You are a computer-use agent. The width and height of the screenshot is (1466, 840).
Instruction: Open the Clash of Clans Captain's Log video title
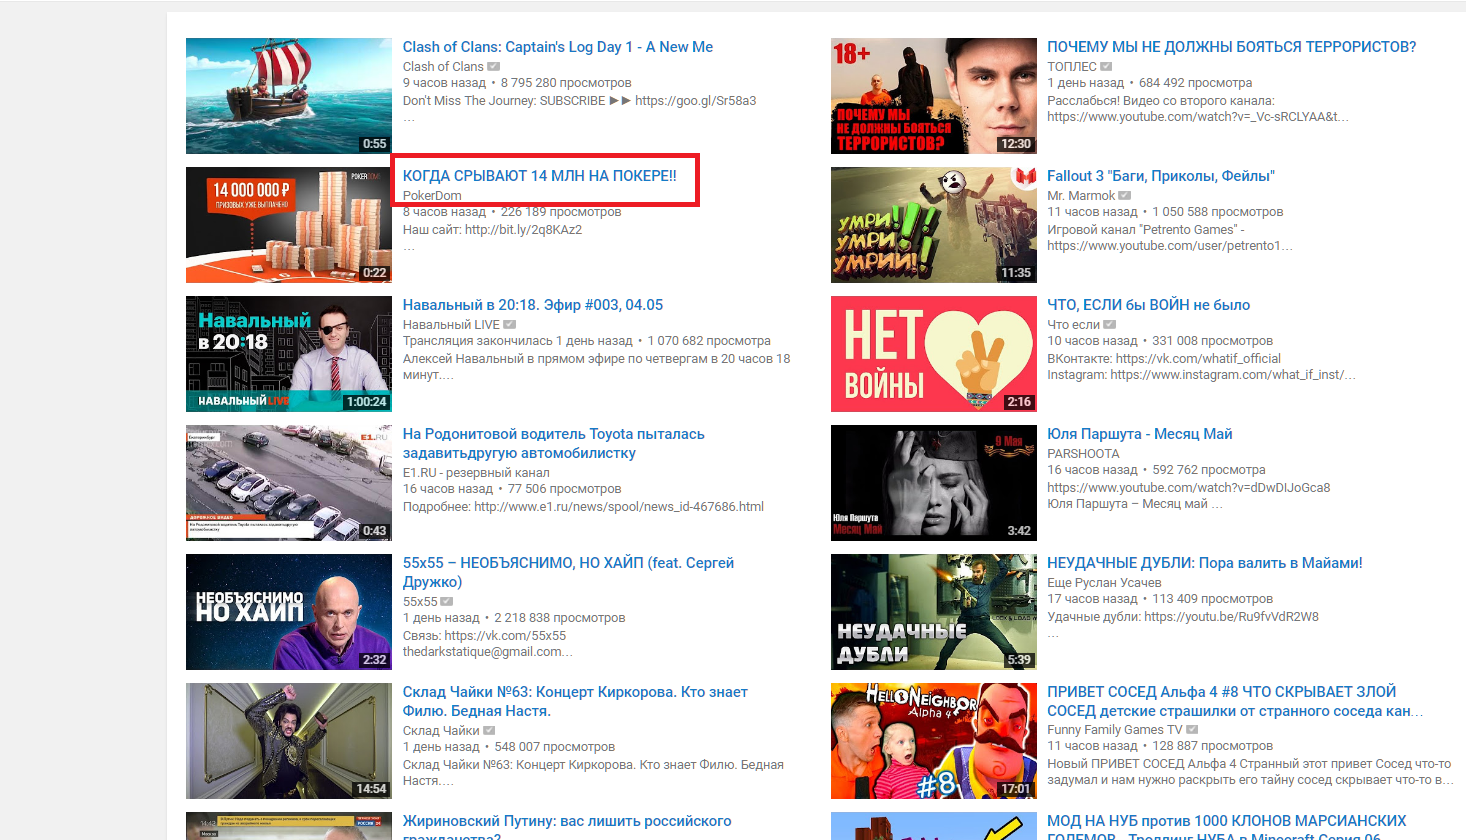557,47
